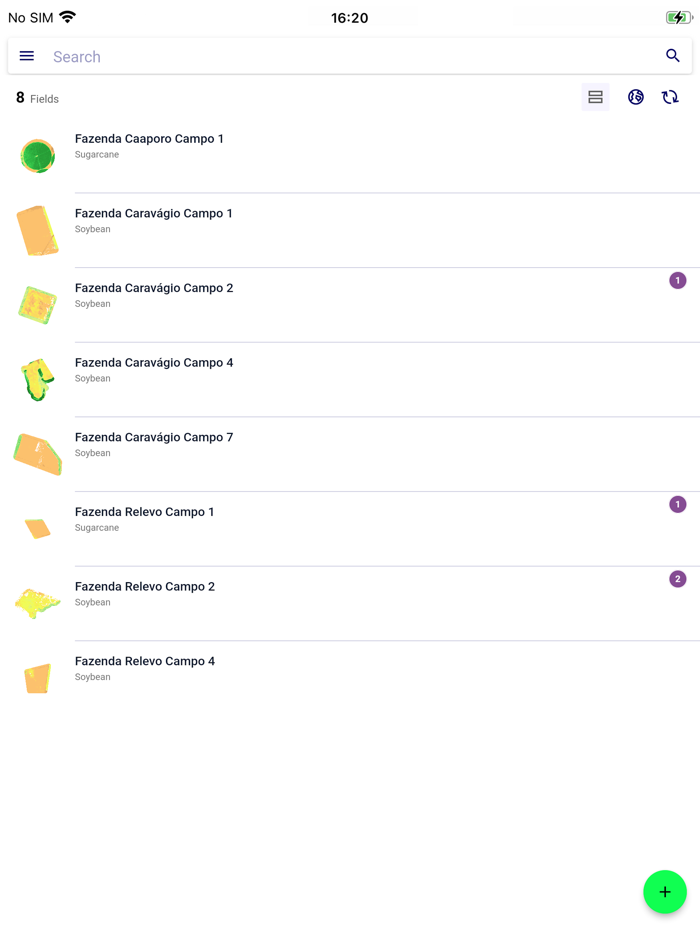Tap the battery charging indicator

click(x=680, y=16)
